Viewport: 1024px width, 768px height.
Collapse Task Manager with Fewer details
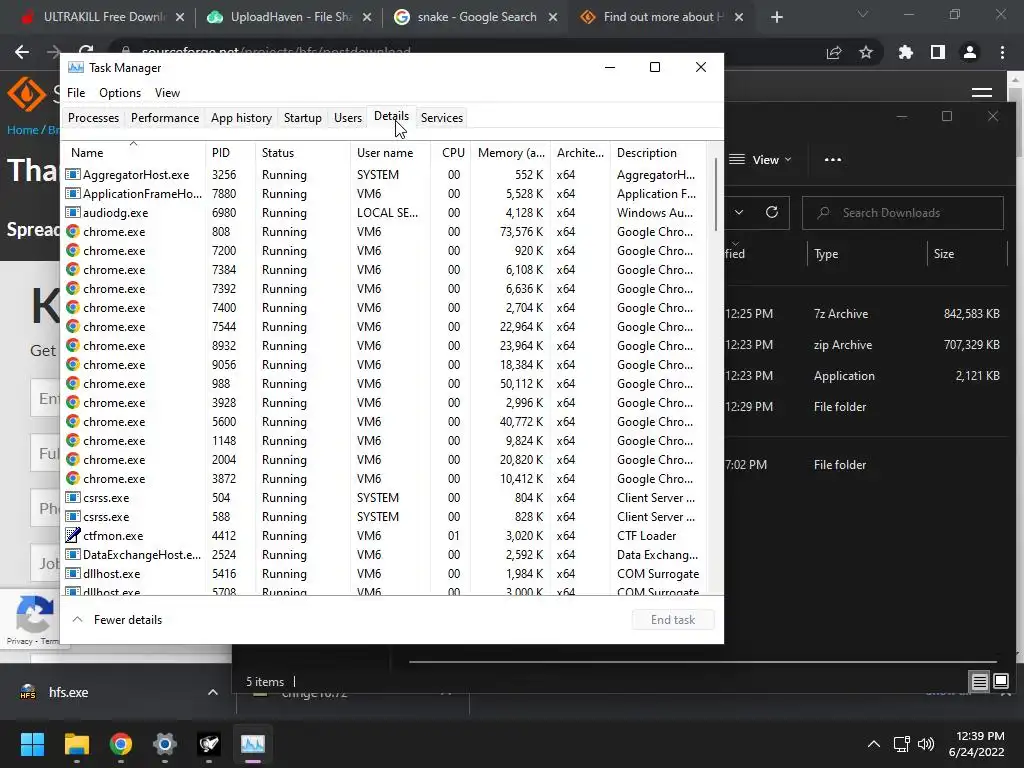coord(118,620)
